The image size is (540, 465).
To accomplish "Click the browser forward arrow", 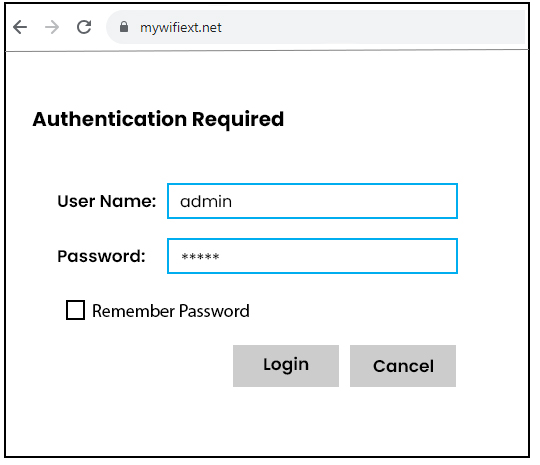I will pyautogui.click(x=52, y=27).
